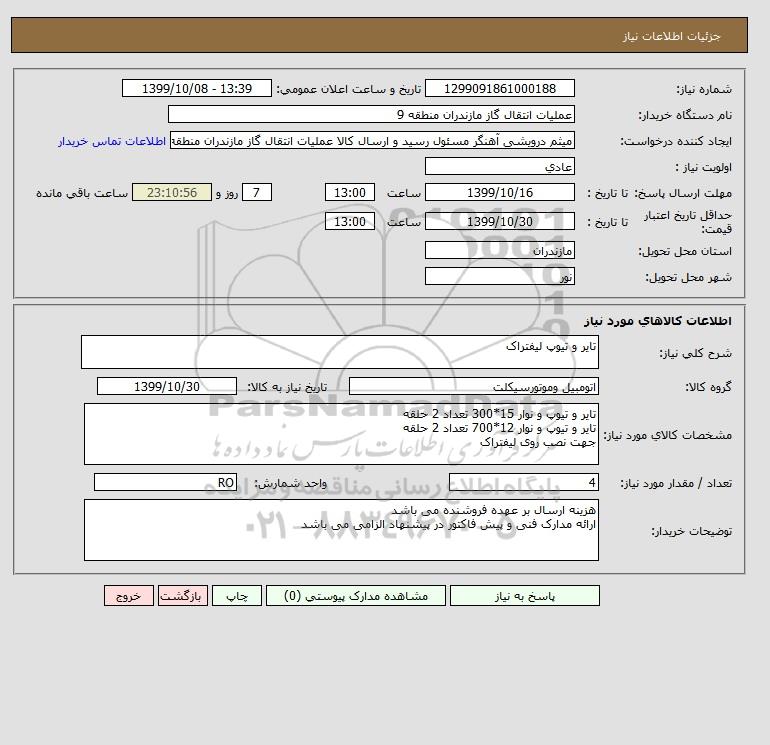Viewport: 770px width, 745px height.
Task: Open اطلاعات تماس خریدار link
Action: [x=112, y=141]
